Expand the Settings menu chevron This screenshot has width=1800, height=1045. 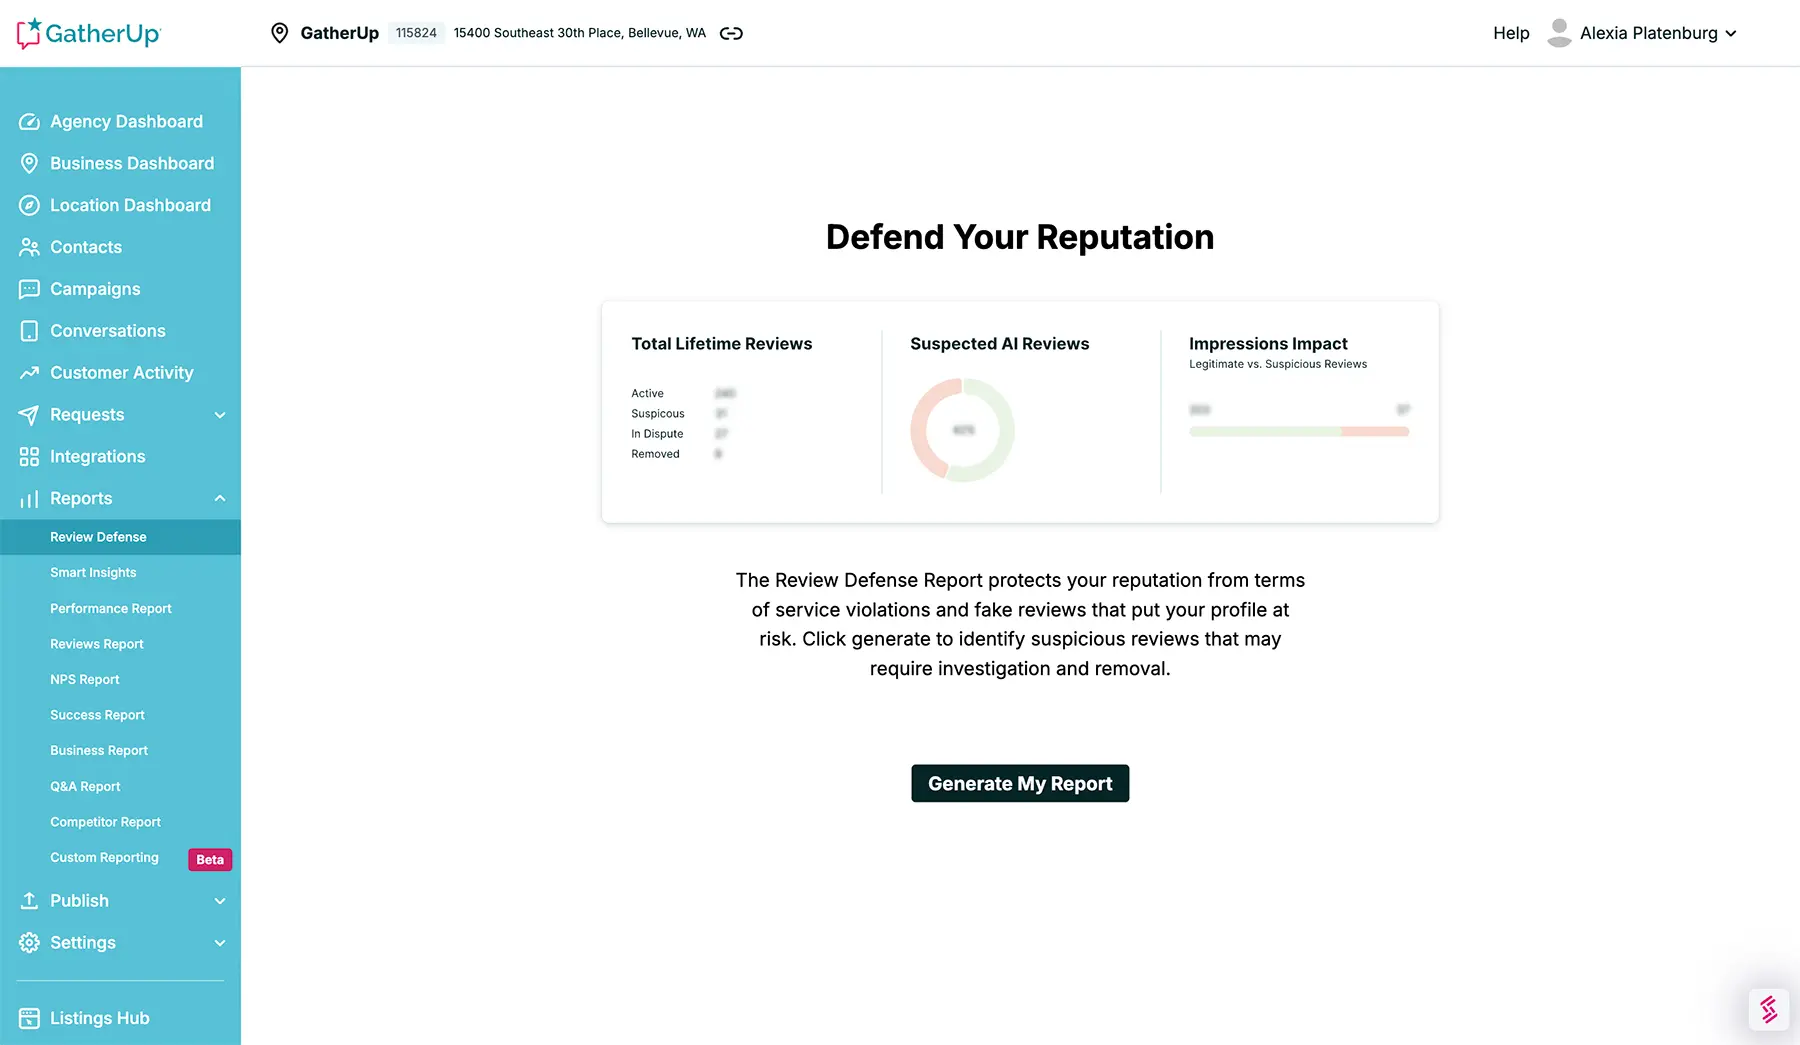(220, 943)
